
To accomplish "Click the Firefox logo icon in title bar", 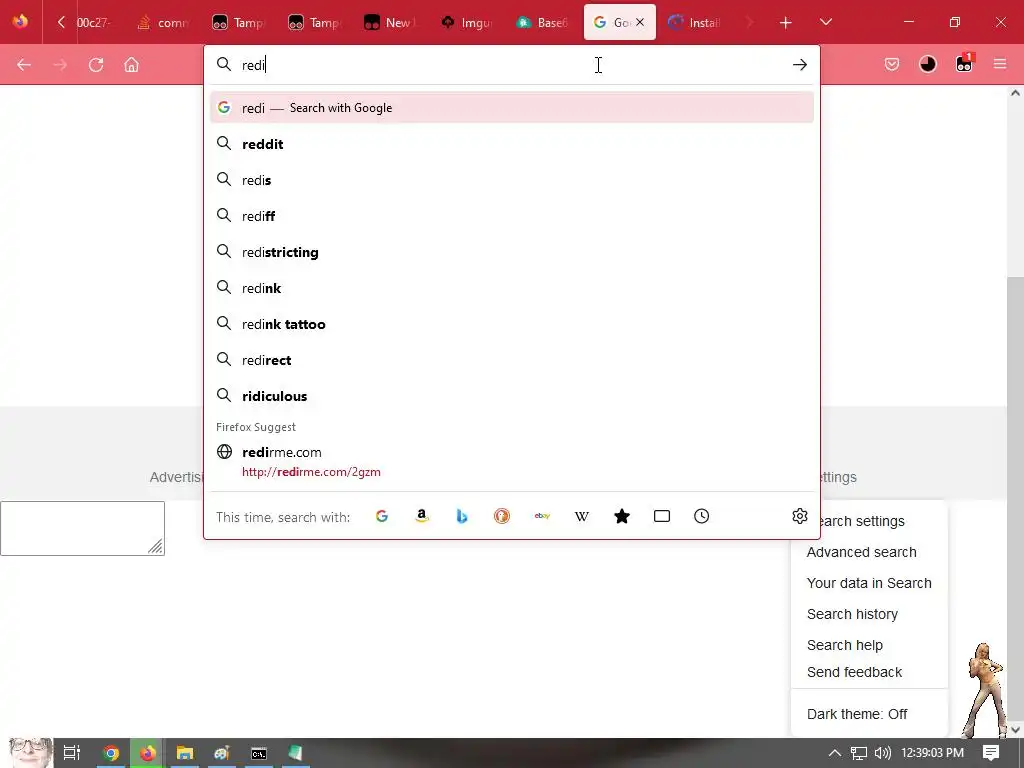I will pos(20,22).
